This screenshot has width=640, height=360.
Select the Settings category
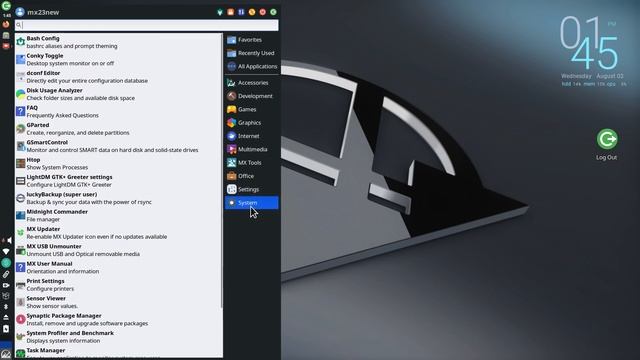[251, 189]
